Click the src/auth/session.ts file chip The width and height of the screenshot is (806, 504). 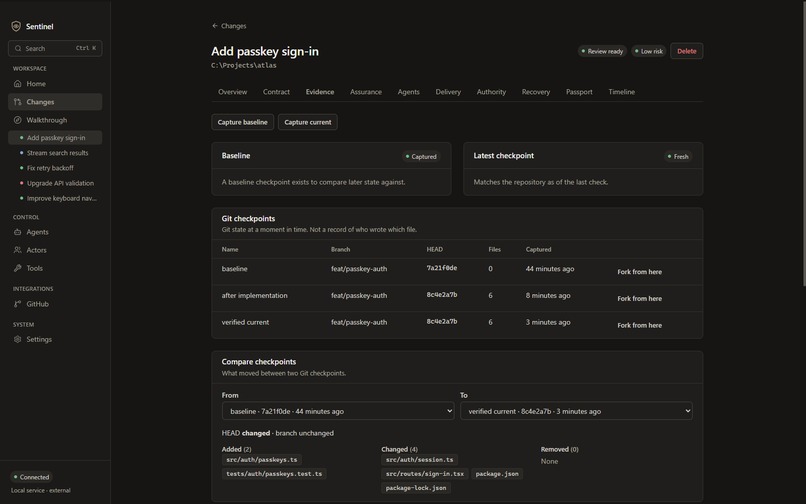point(419,460)
